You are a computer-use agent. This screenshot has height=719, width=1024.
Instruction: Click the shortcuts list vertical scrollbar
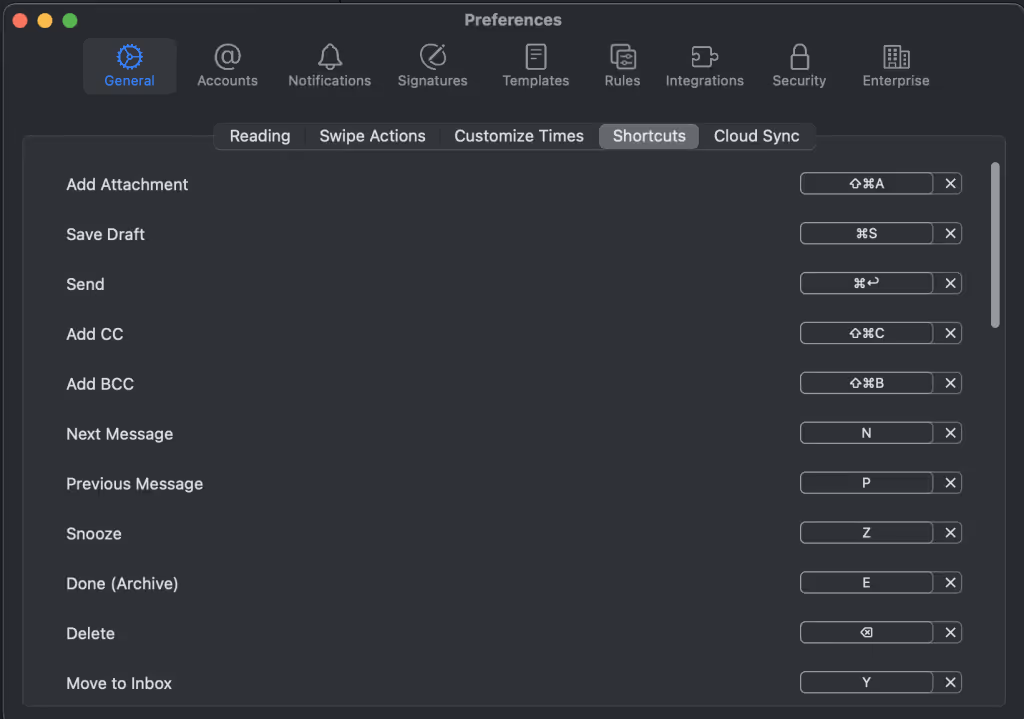tap(995, 245)
